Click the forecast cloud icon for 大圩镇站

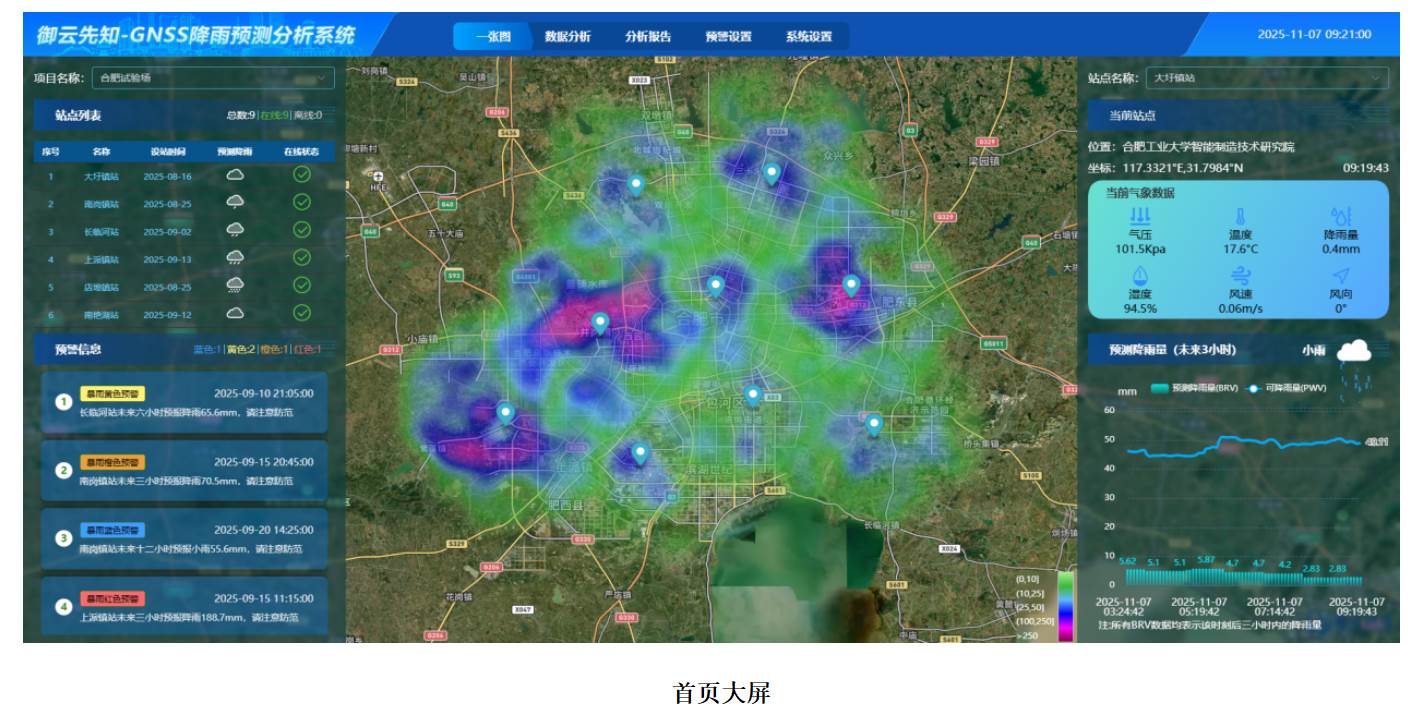pyautogui.click(x=235, y=175)
